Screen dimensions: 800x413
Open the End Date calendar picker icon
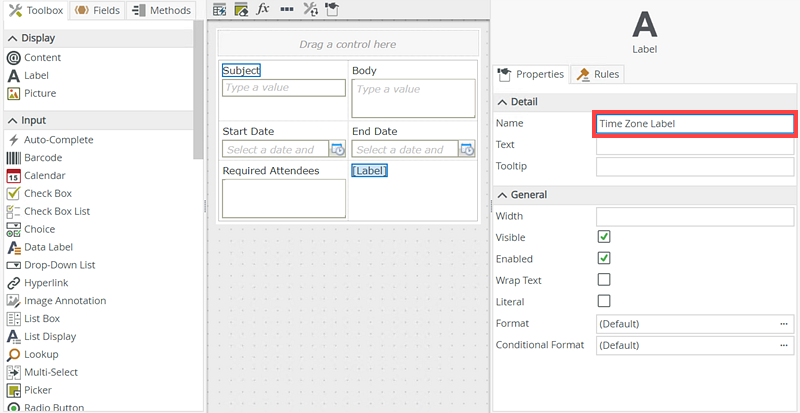[x=466, y=150]
